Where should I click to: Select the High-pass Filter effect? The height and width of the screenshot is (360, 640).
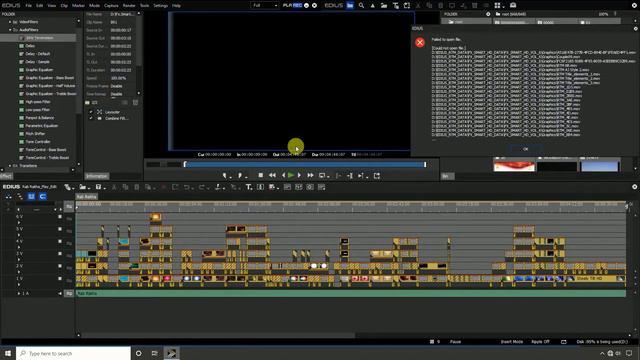38,102
